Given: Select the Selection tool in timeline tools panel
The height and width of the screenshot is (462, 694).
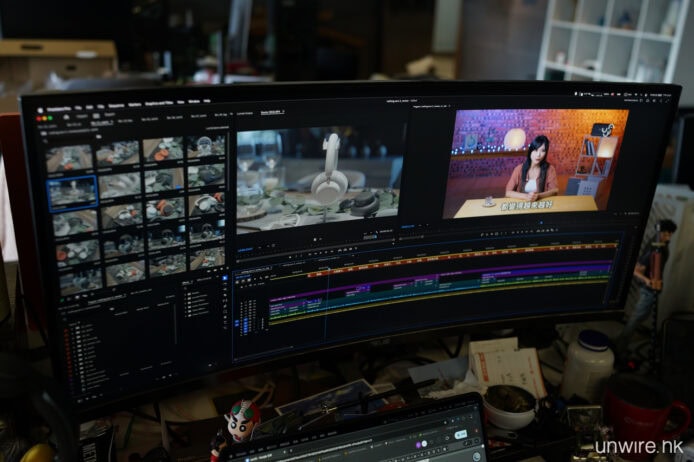Looking at the screenshot, I should click(x=238, y=284).
